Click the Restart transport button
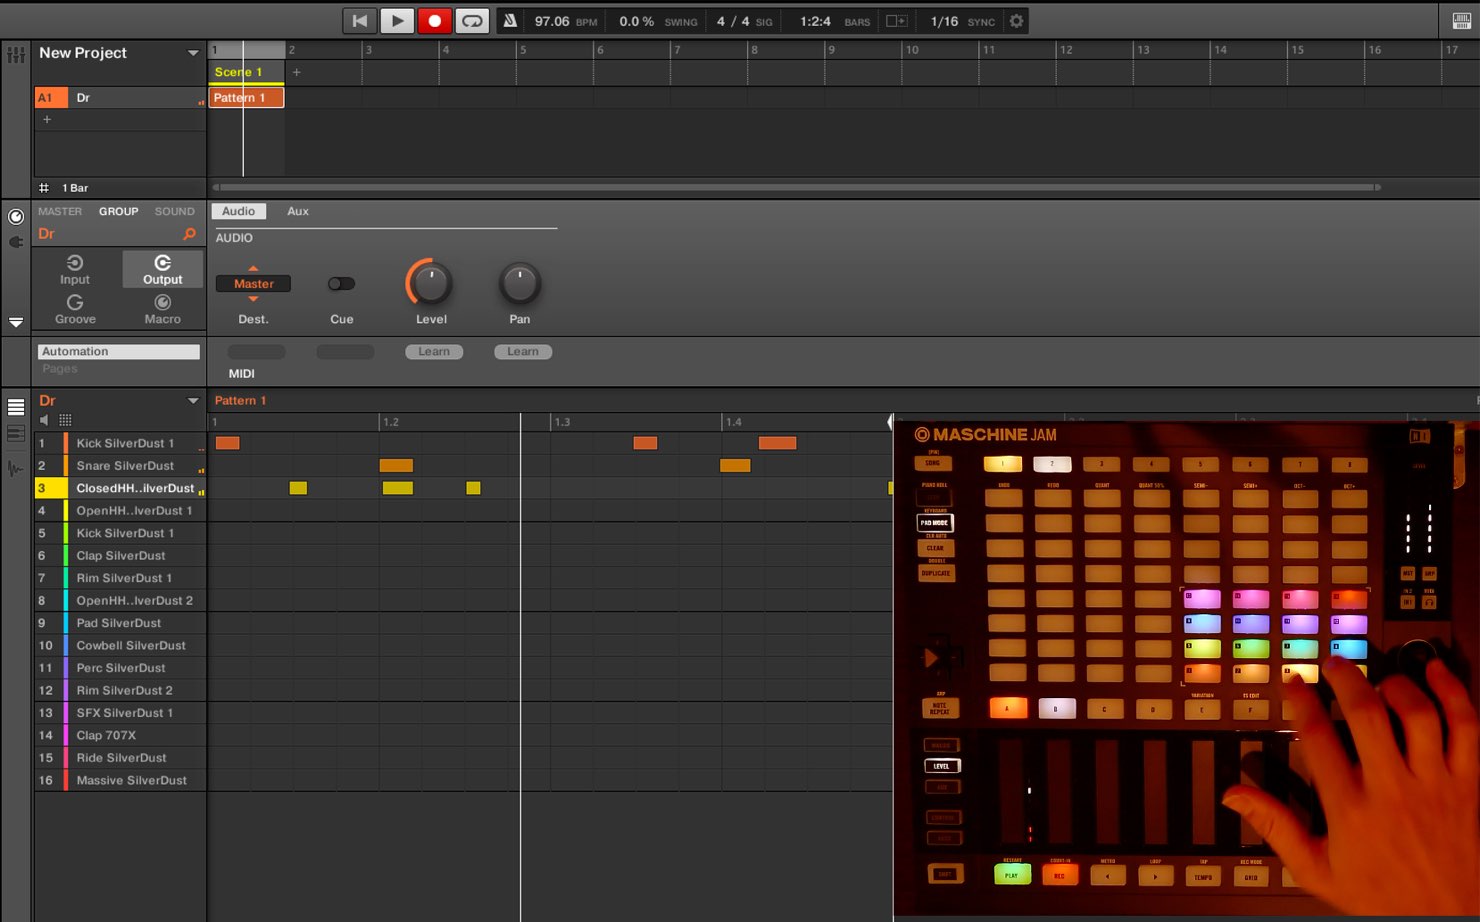 click(x=359, y=21)
